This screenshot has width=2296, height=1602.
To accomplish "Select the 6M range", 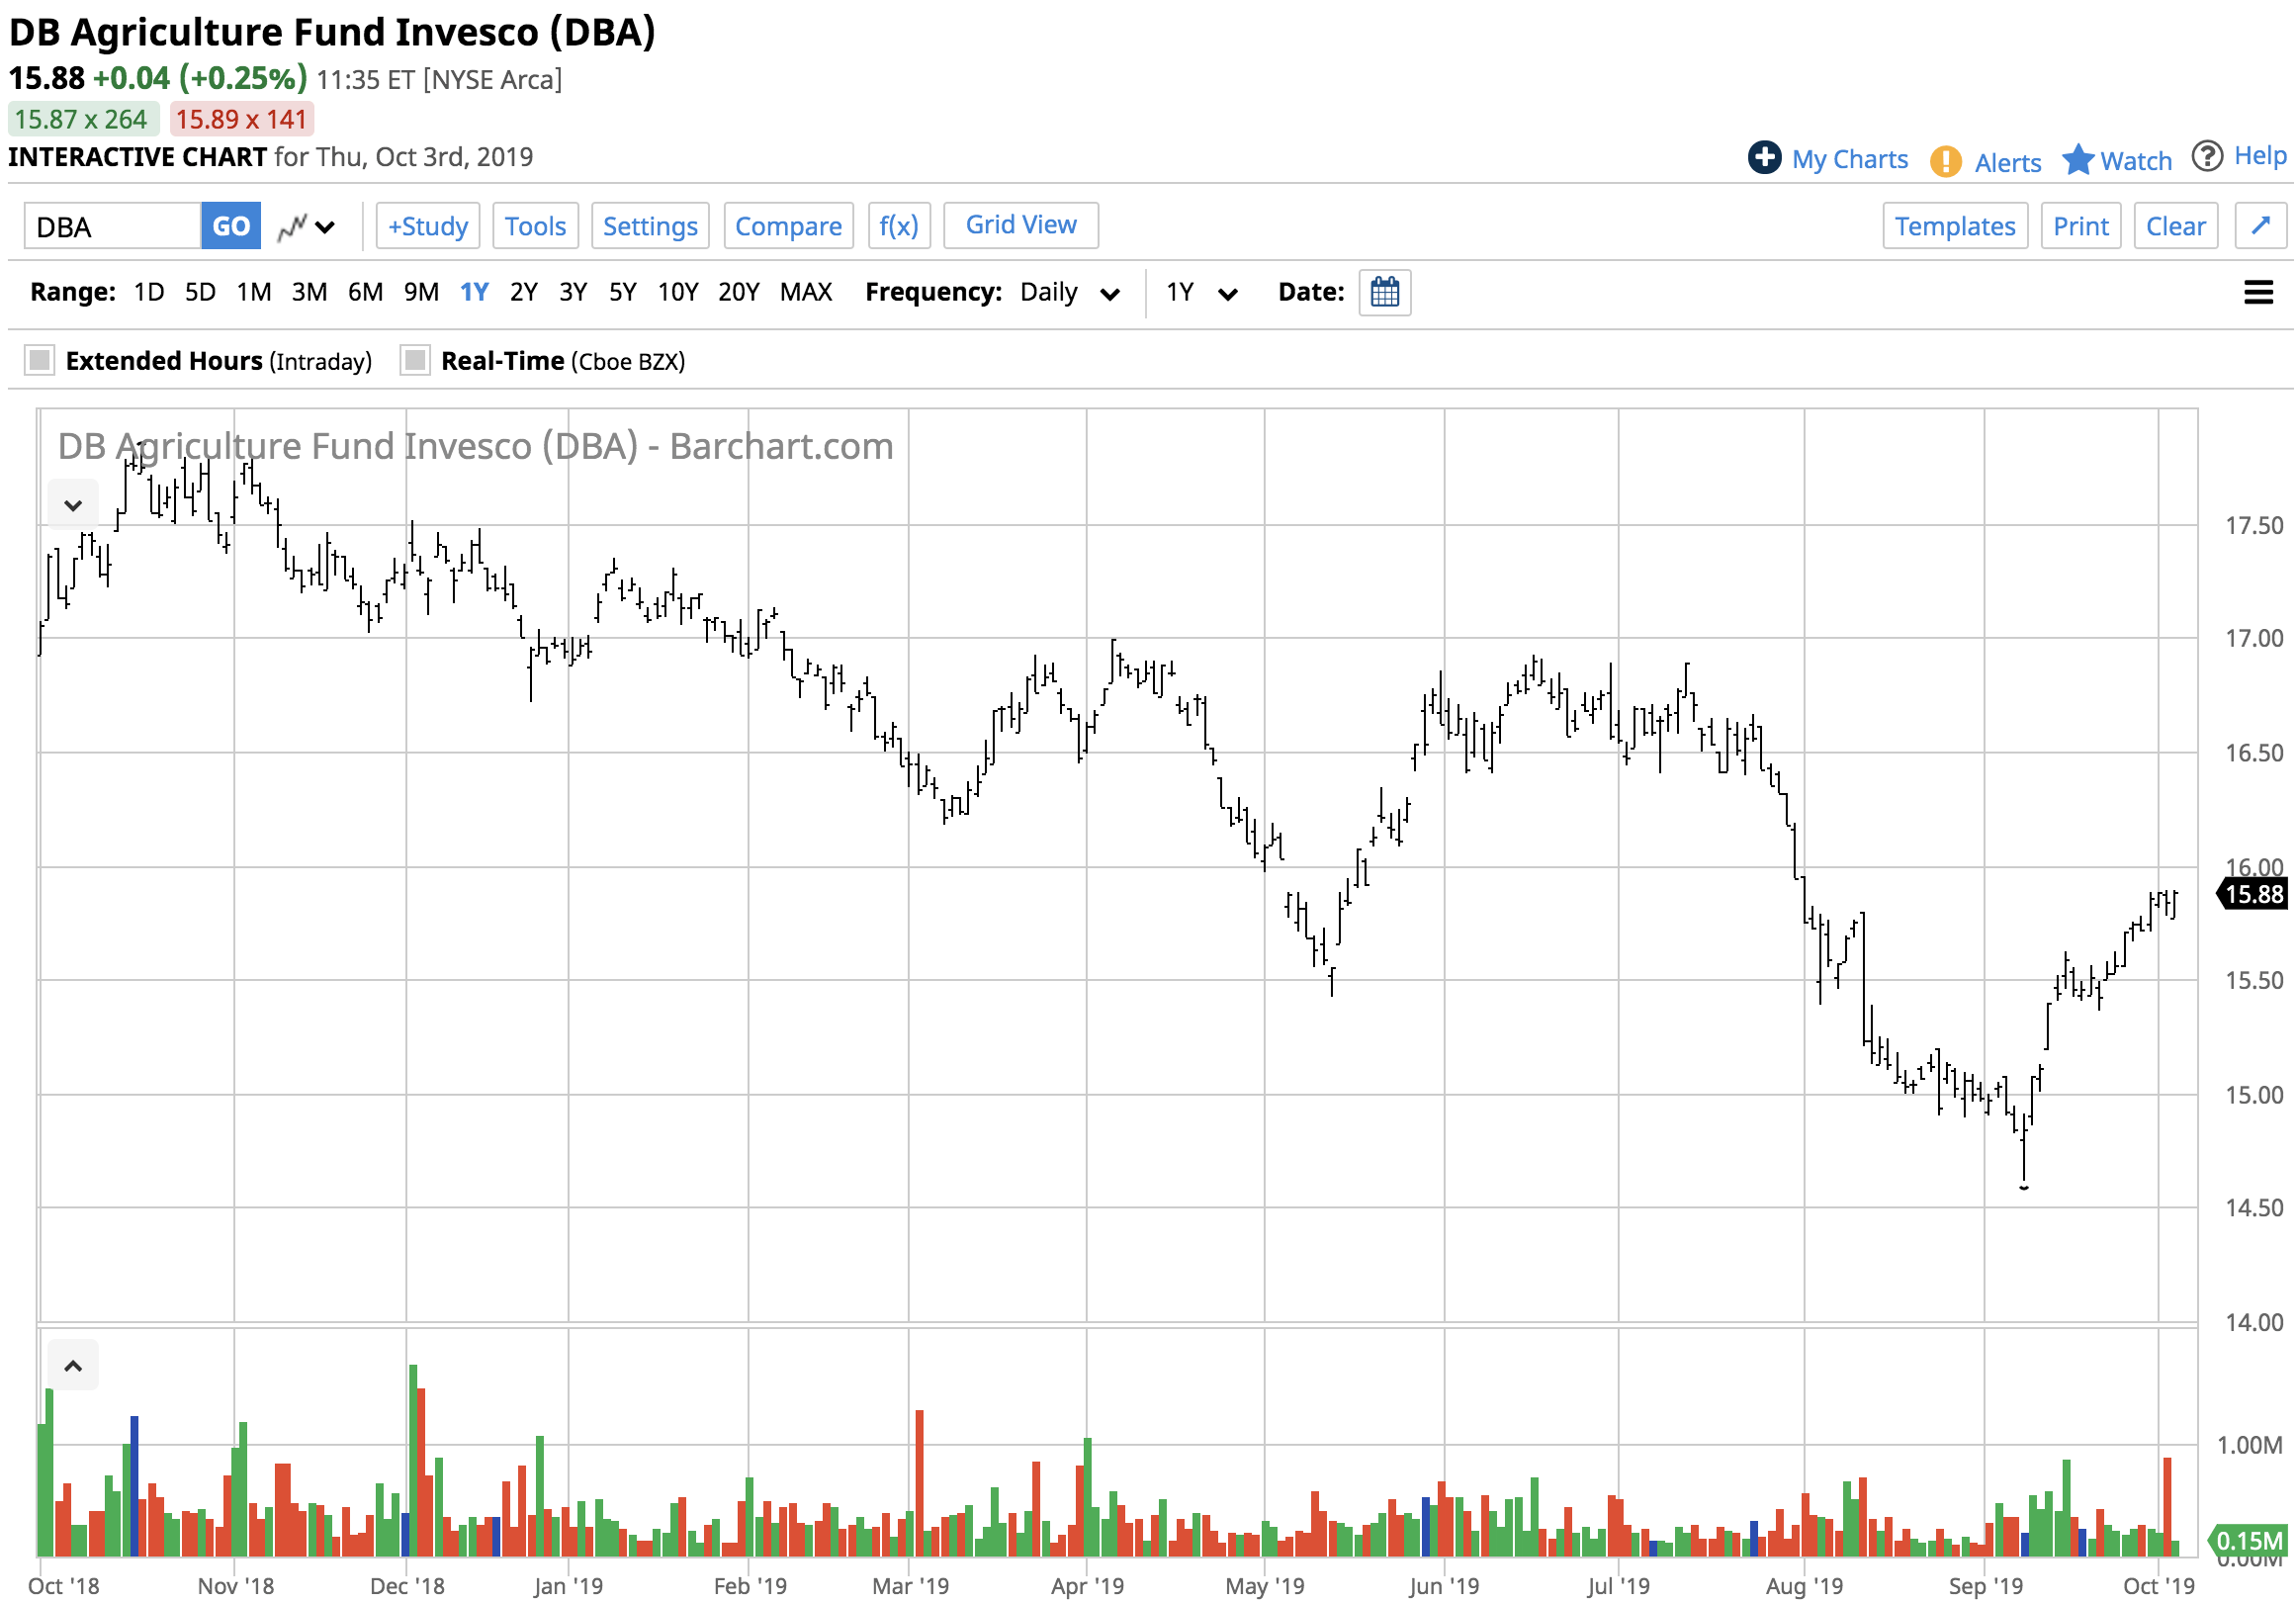I will click(x=365, y=292).
